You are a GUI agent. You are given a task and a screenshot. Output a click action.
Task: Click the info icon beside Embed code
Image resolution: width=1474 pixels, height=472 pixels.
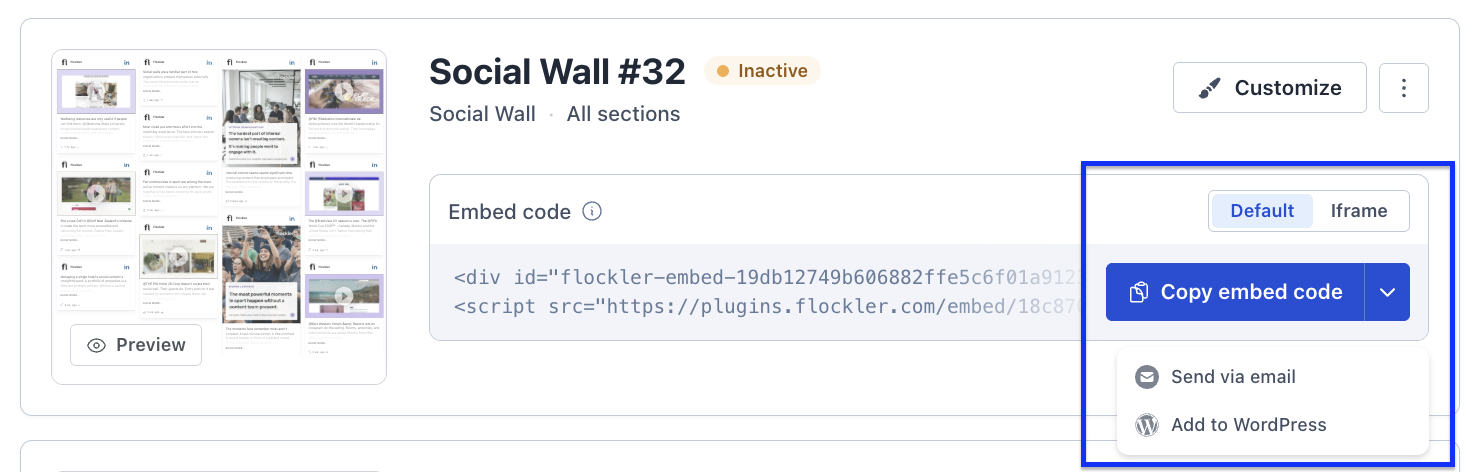coord(592,212)
